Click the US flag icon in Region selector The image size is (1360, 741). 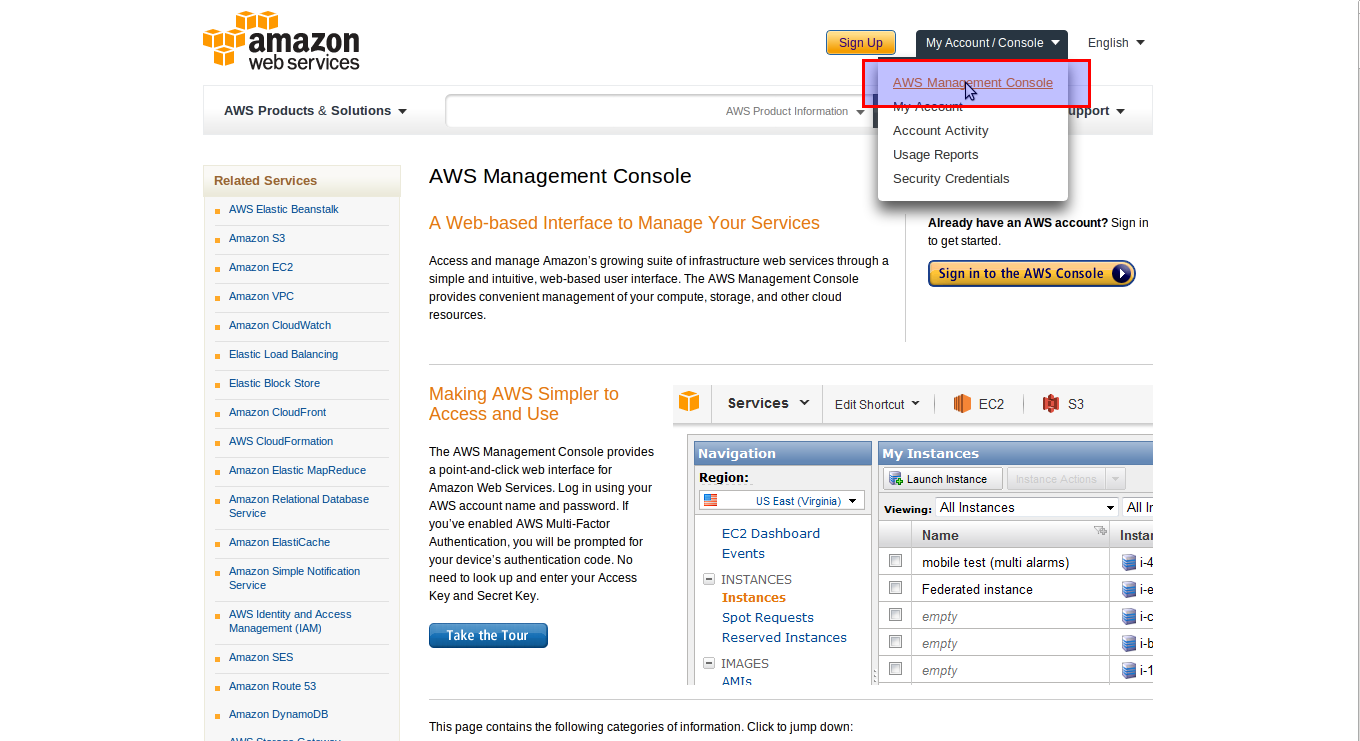pos(711,500)
